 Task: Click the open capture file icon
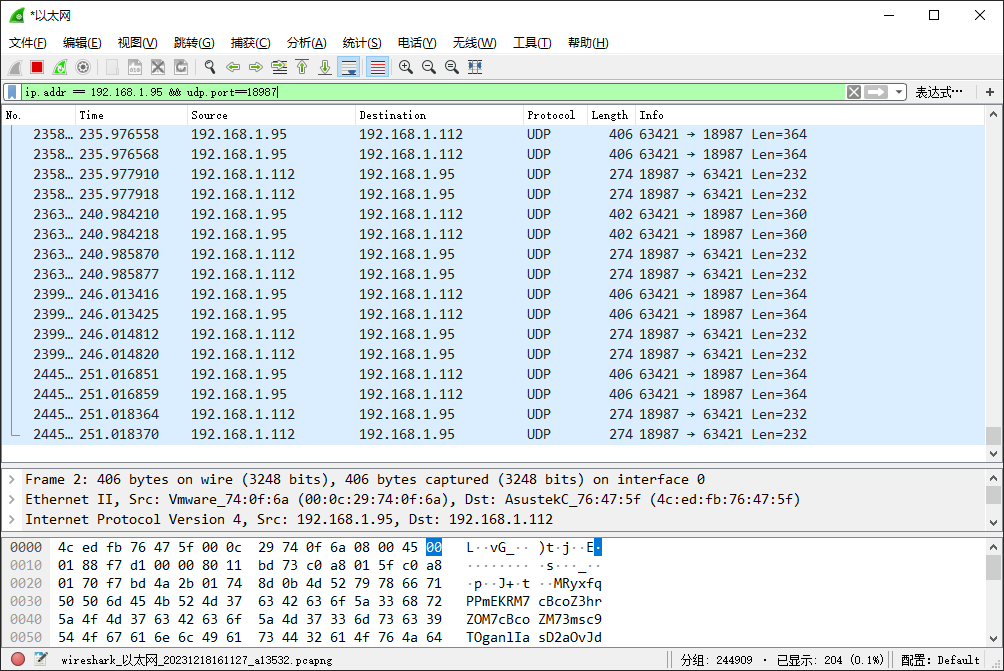tap(112, 67)
